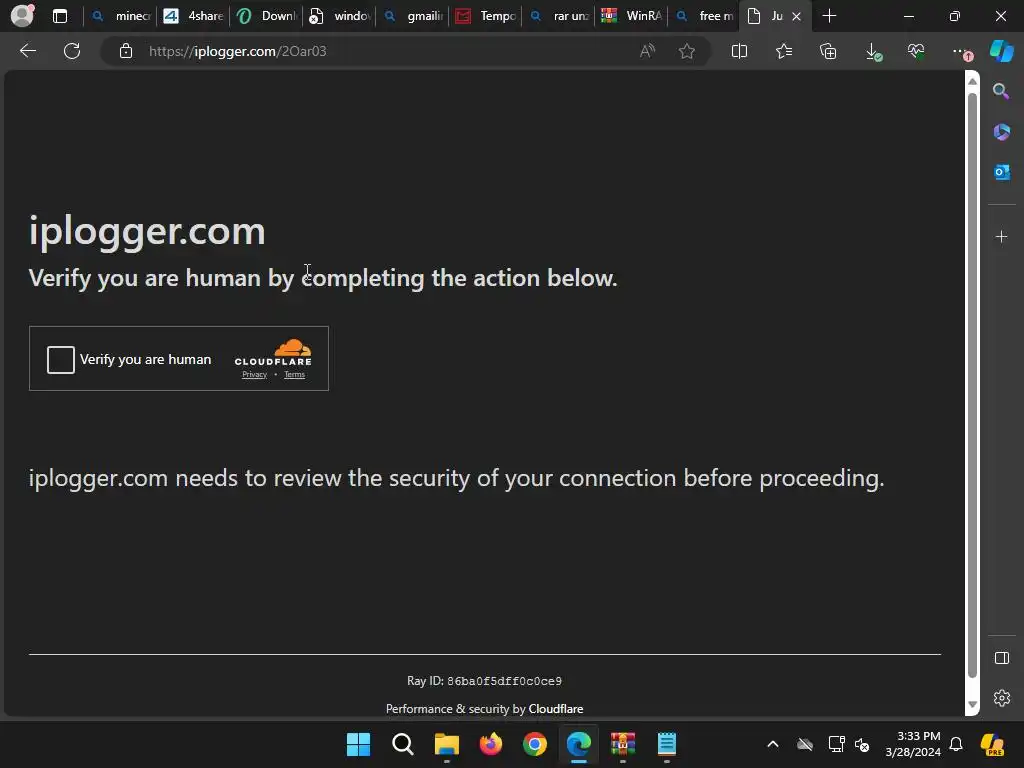Open Microsoft 365 sidebar app
Viewport: 1024px width, 768px height.
pyautogui.click(x=1001, y=132)
